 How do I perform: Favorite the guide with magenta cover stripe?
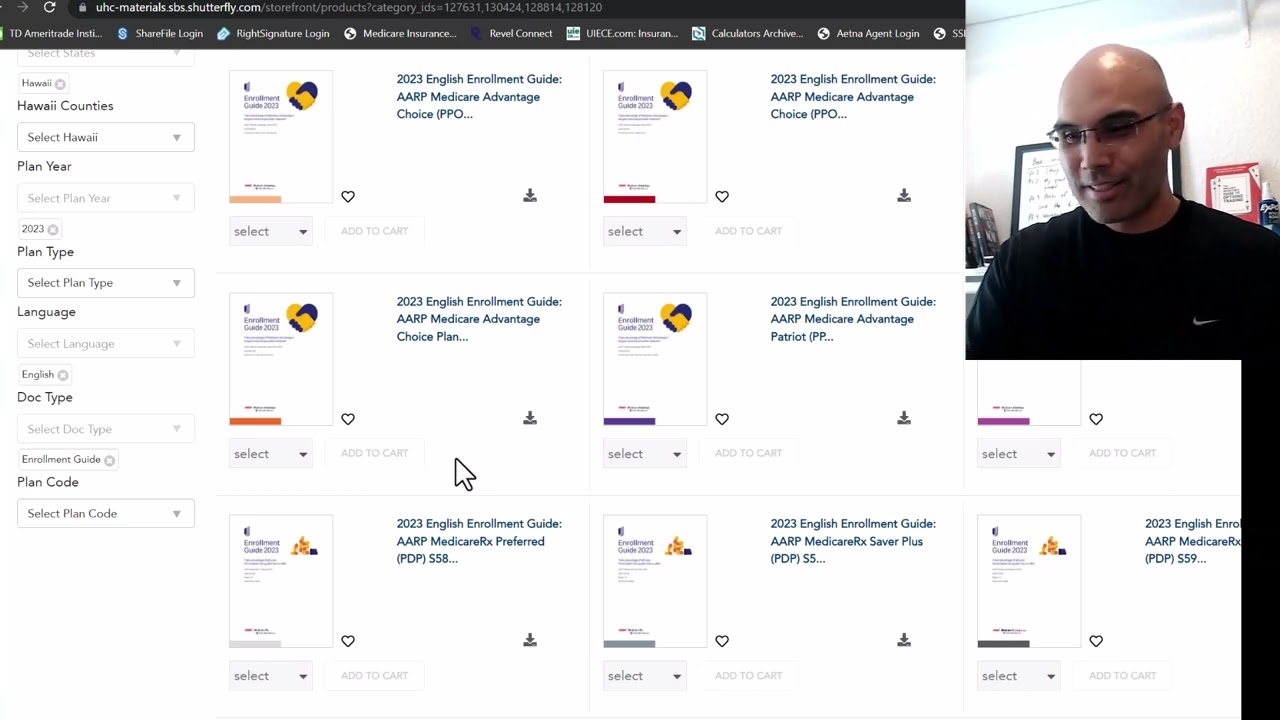(1096, 419)
